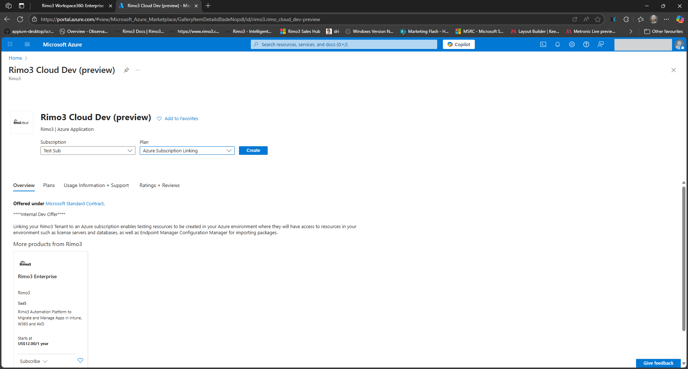
Task: Expand the Plan dropdown
Action: [x=187, y=150]
